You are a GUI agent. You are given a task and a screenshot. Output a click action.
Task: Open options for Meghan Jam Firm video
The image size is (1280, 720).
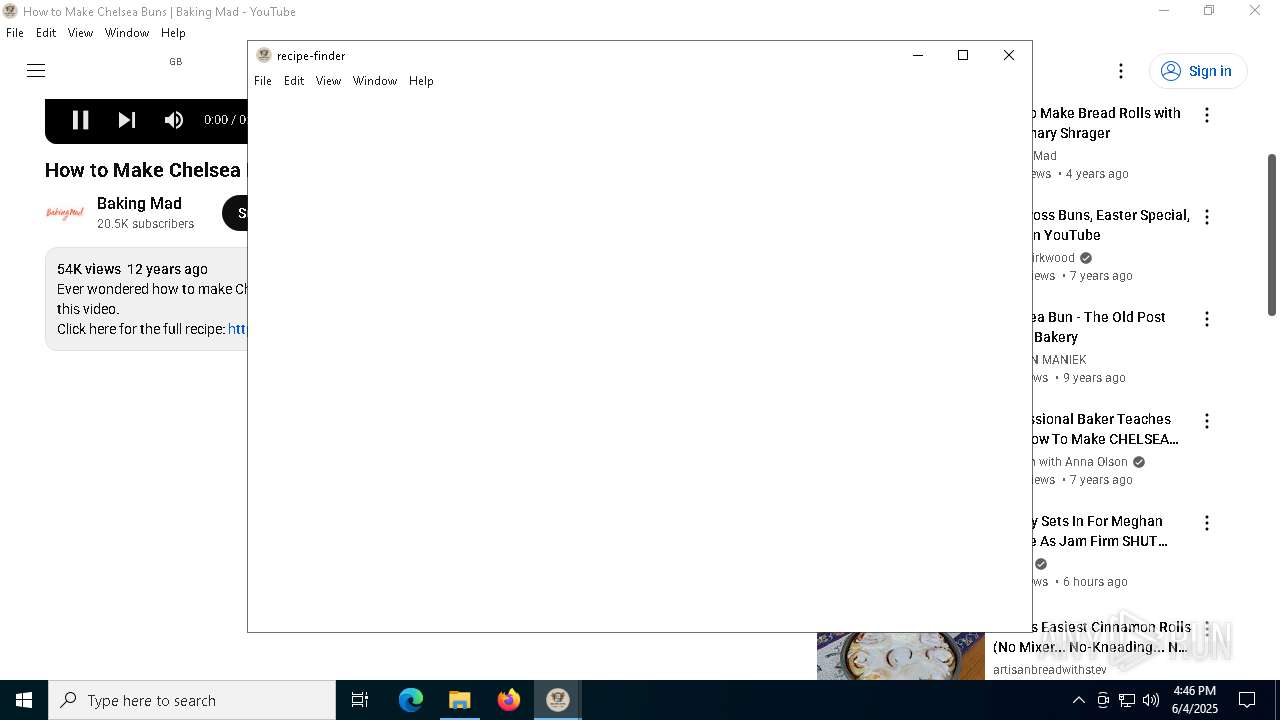click(1207, 523)
